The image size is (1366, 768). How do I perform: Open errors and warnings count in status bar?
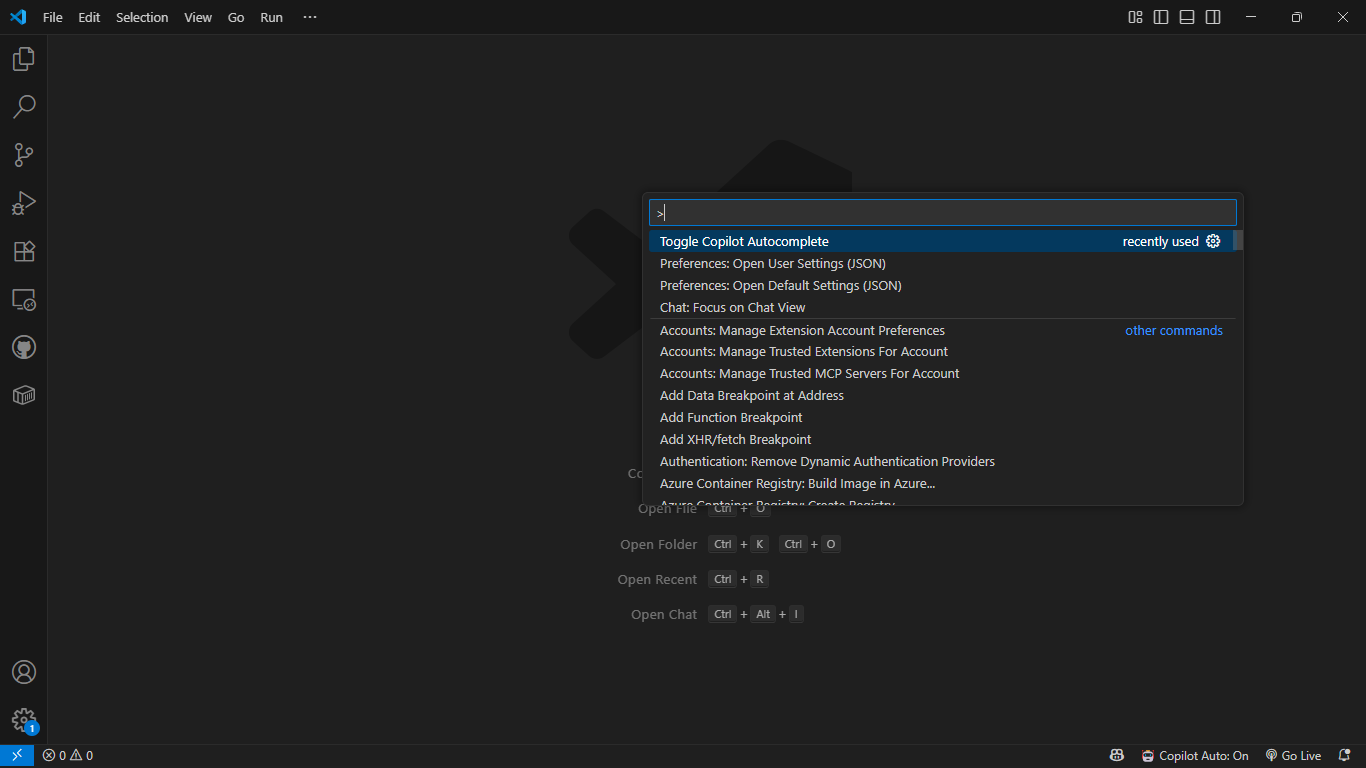tap(68, 756)
